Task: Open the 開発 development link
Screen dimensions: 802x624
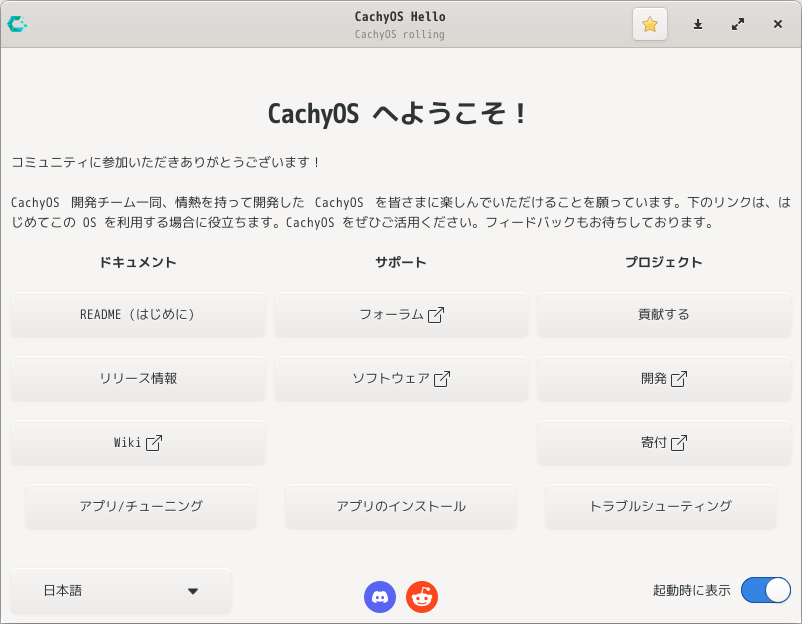Action: point(664,378)
